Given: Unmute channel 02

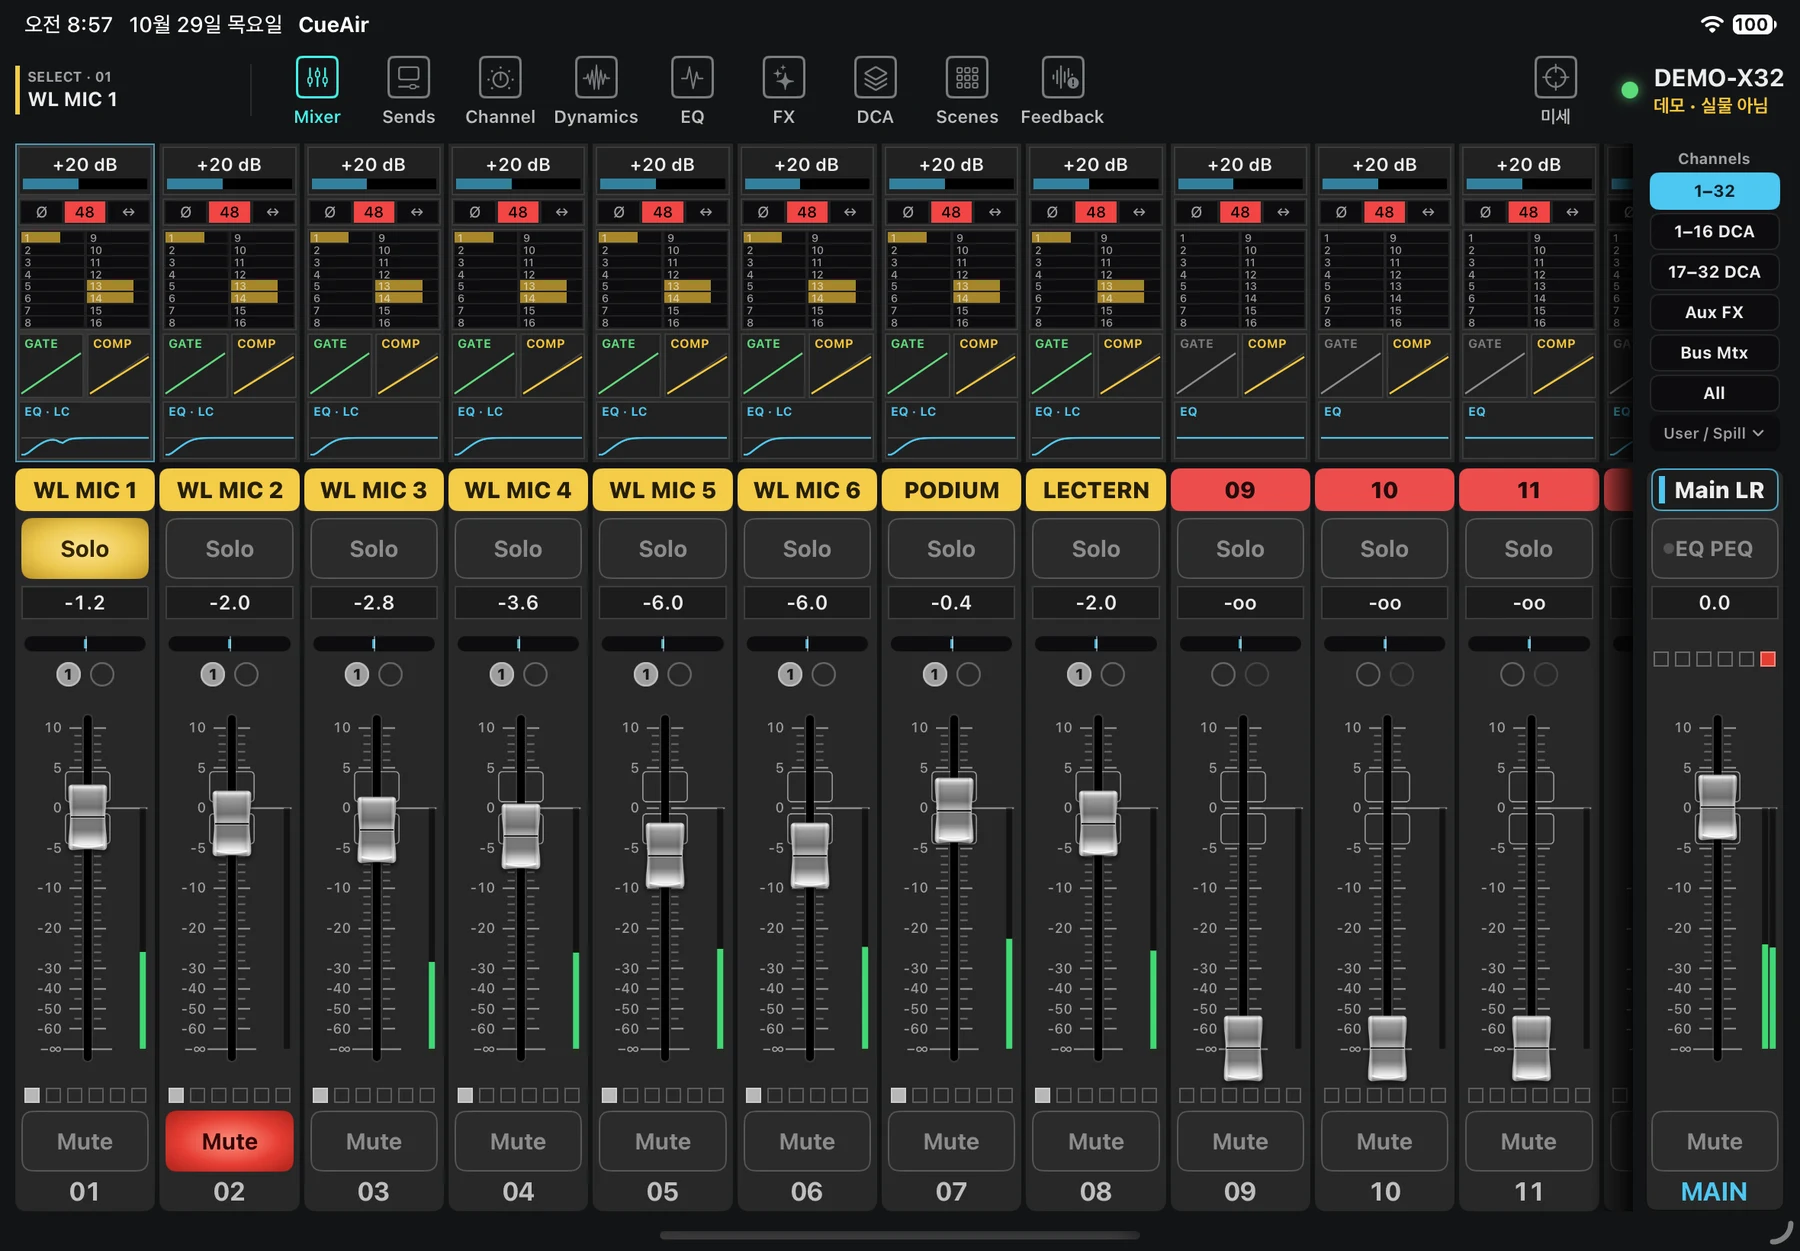Looking at the screenshot, I should (229, 1141).
